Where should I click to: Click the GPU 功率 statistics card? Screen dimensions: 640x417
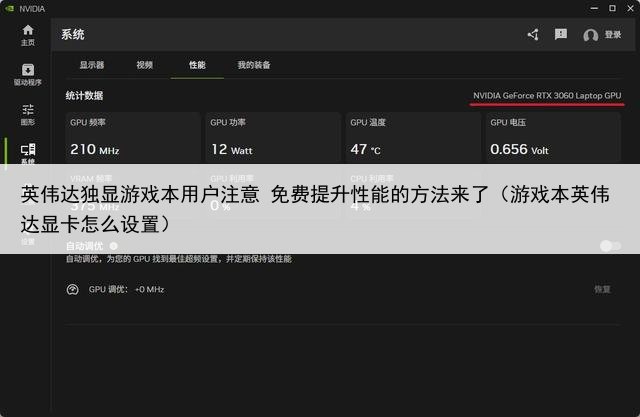[269, 138]
